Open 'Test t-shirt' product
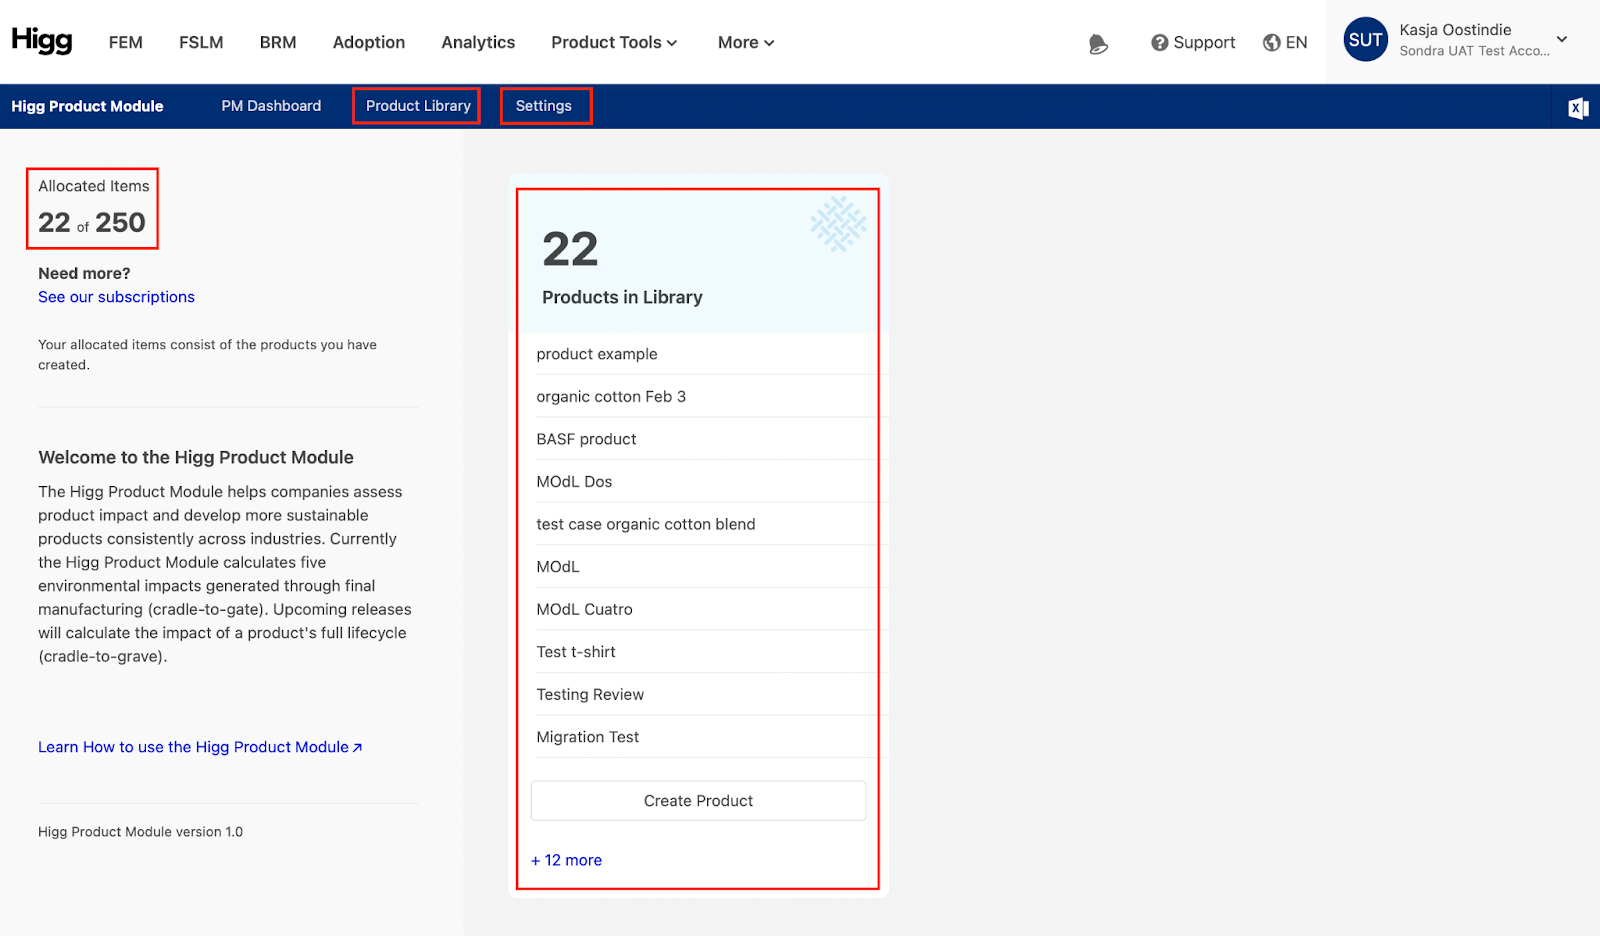1600x936 pixels. click(x=698, y=652)
